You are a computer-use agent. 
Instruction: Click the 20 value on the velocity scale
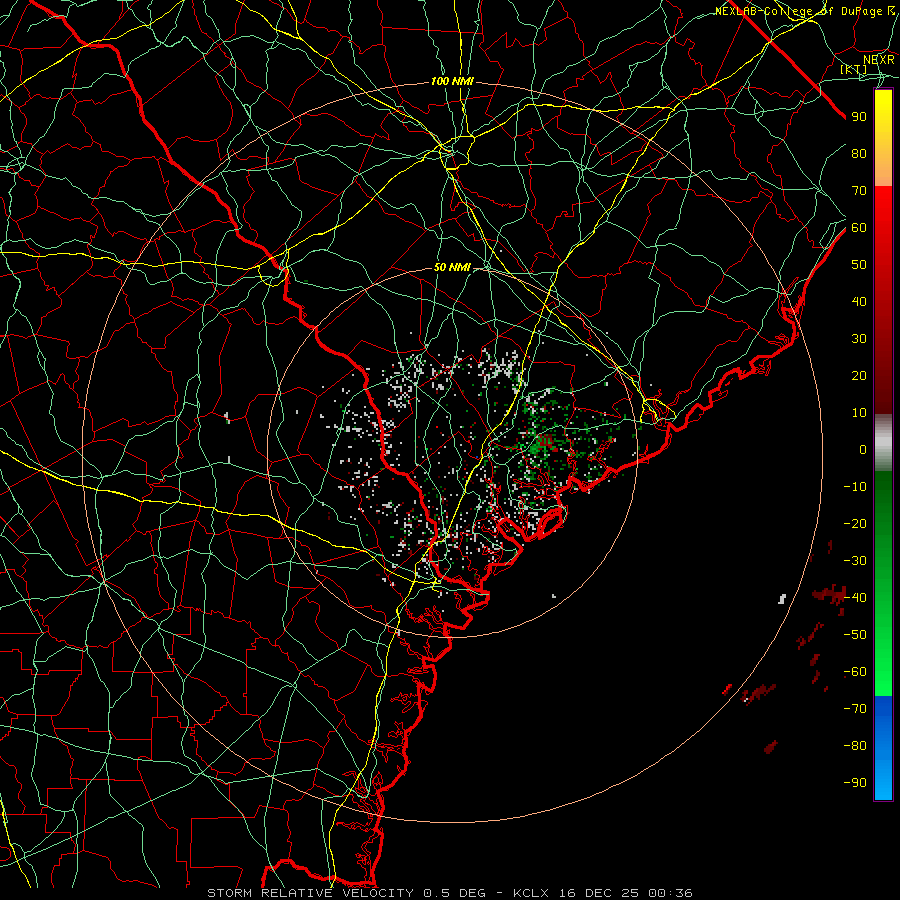pos(859,376)
